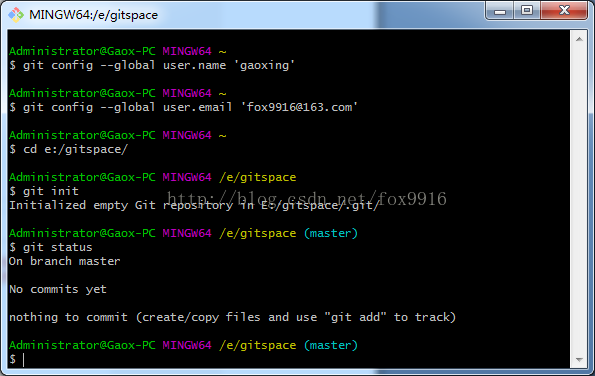The width and height of the screenshot is (595, 376).
Task: Click the 'On branch master' output line
Action: point(65,261)
